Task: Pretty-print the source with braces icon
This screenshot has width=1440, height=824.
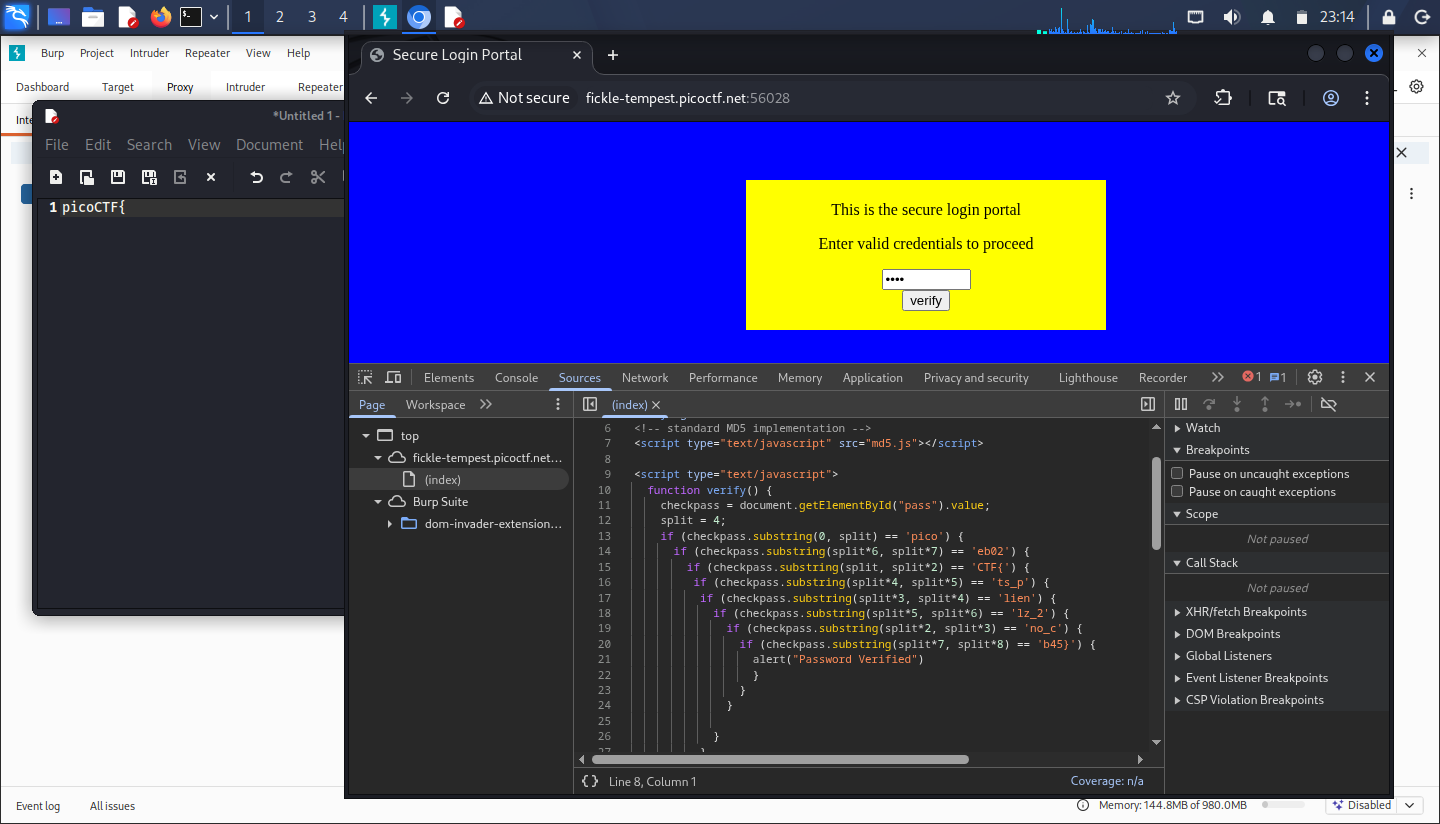Action: coord(590,781)
